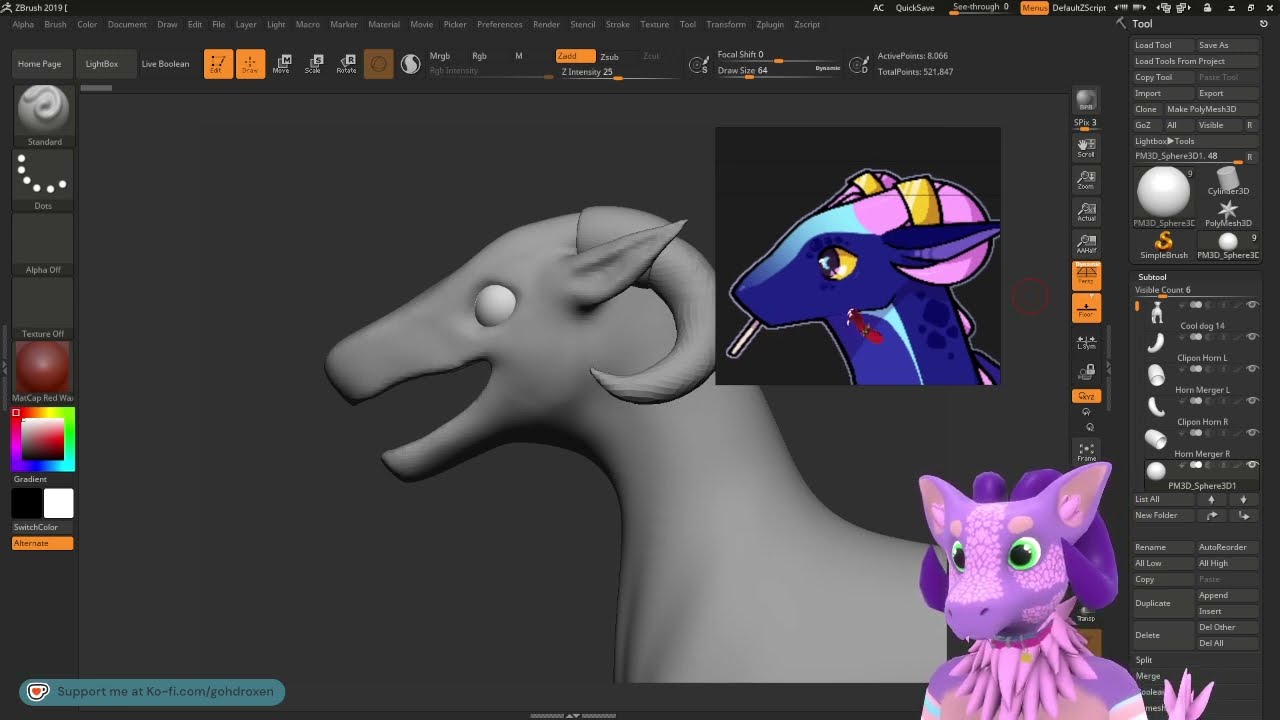Click the Rename subtool button
This screenshot has height=720, width=1280.
1164,547
